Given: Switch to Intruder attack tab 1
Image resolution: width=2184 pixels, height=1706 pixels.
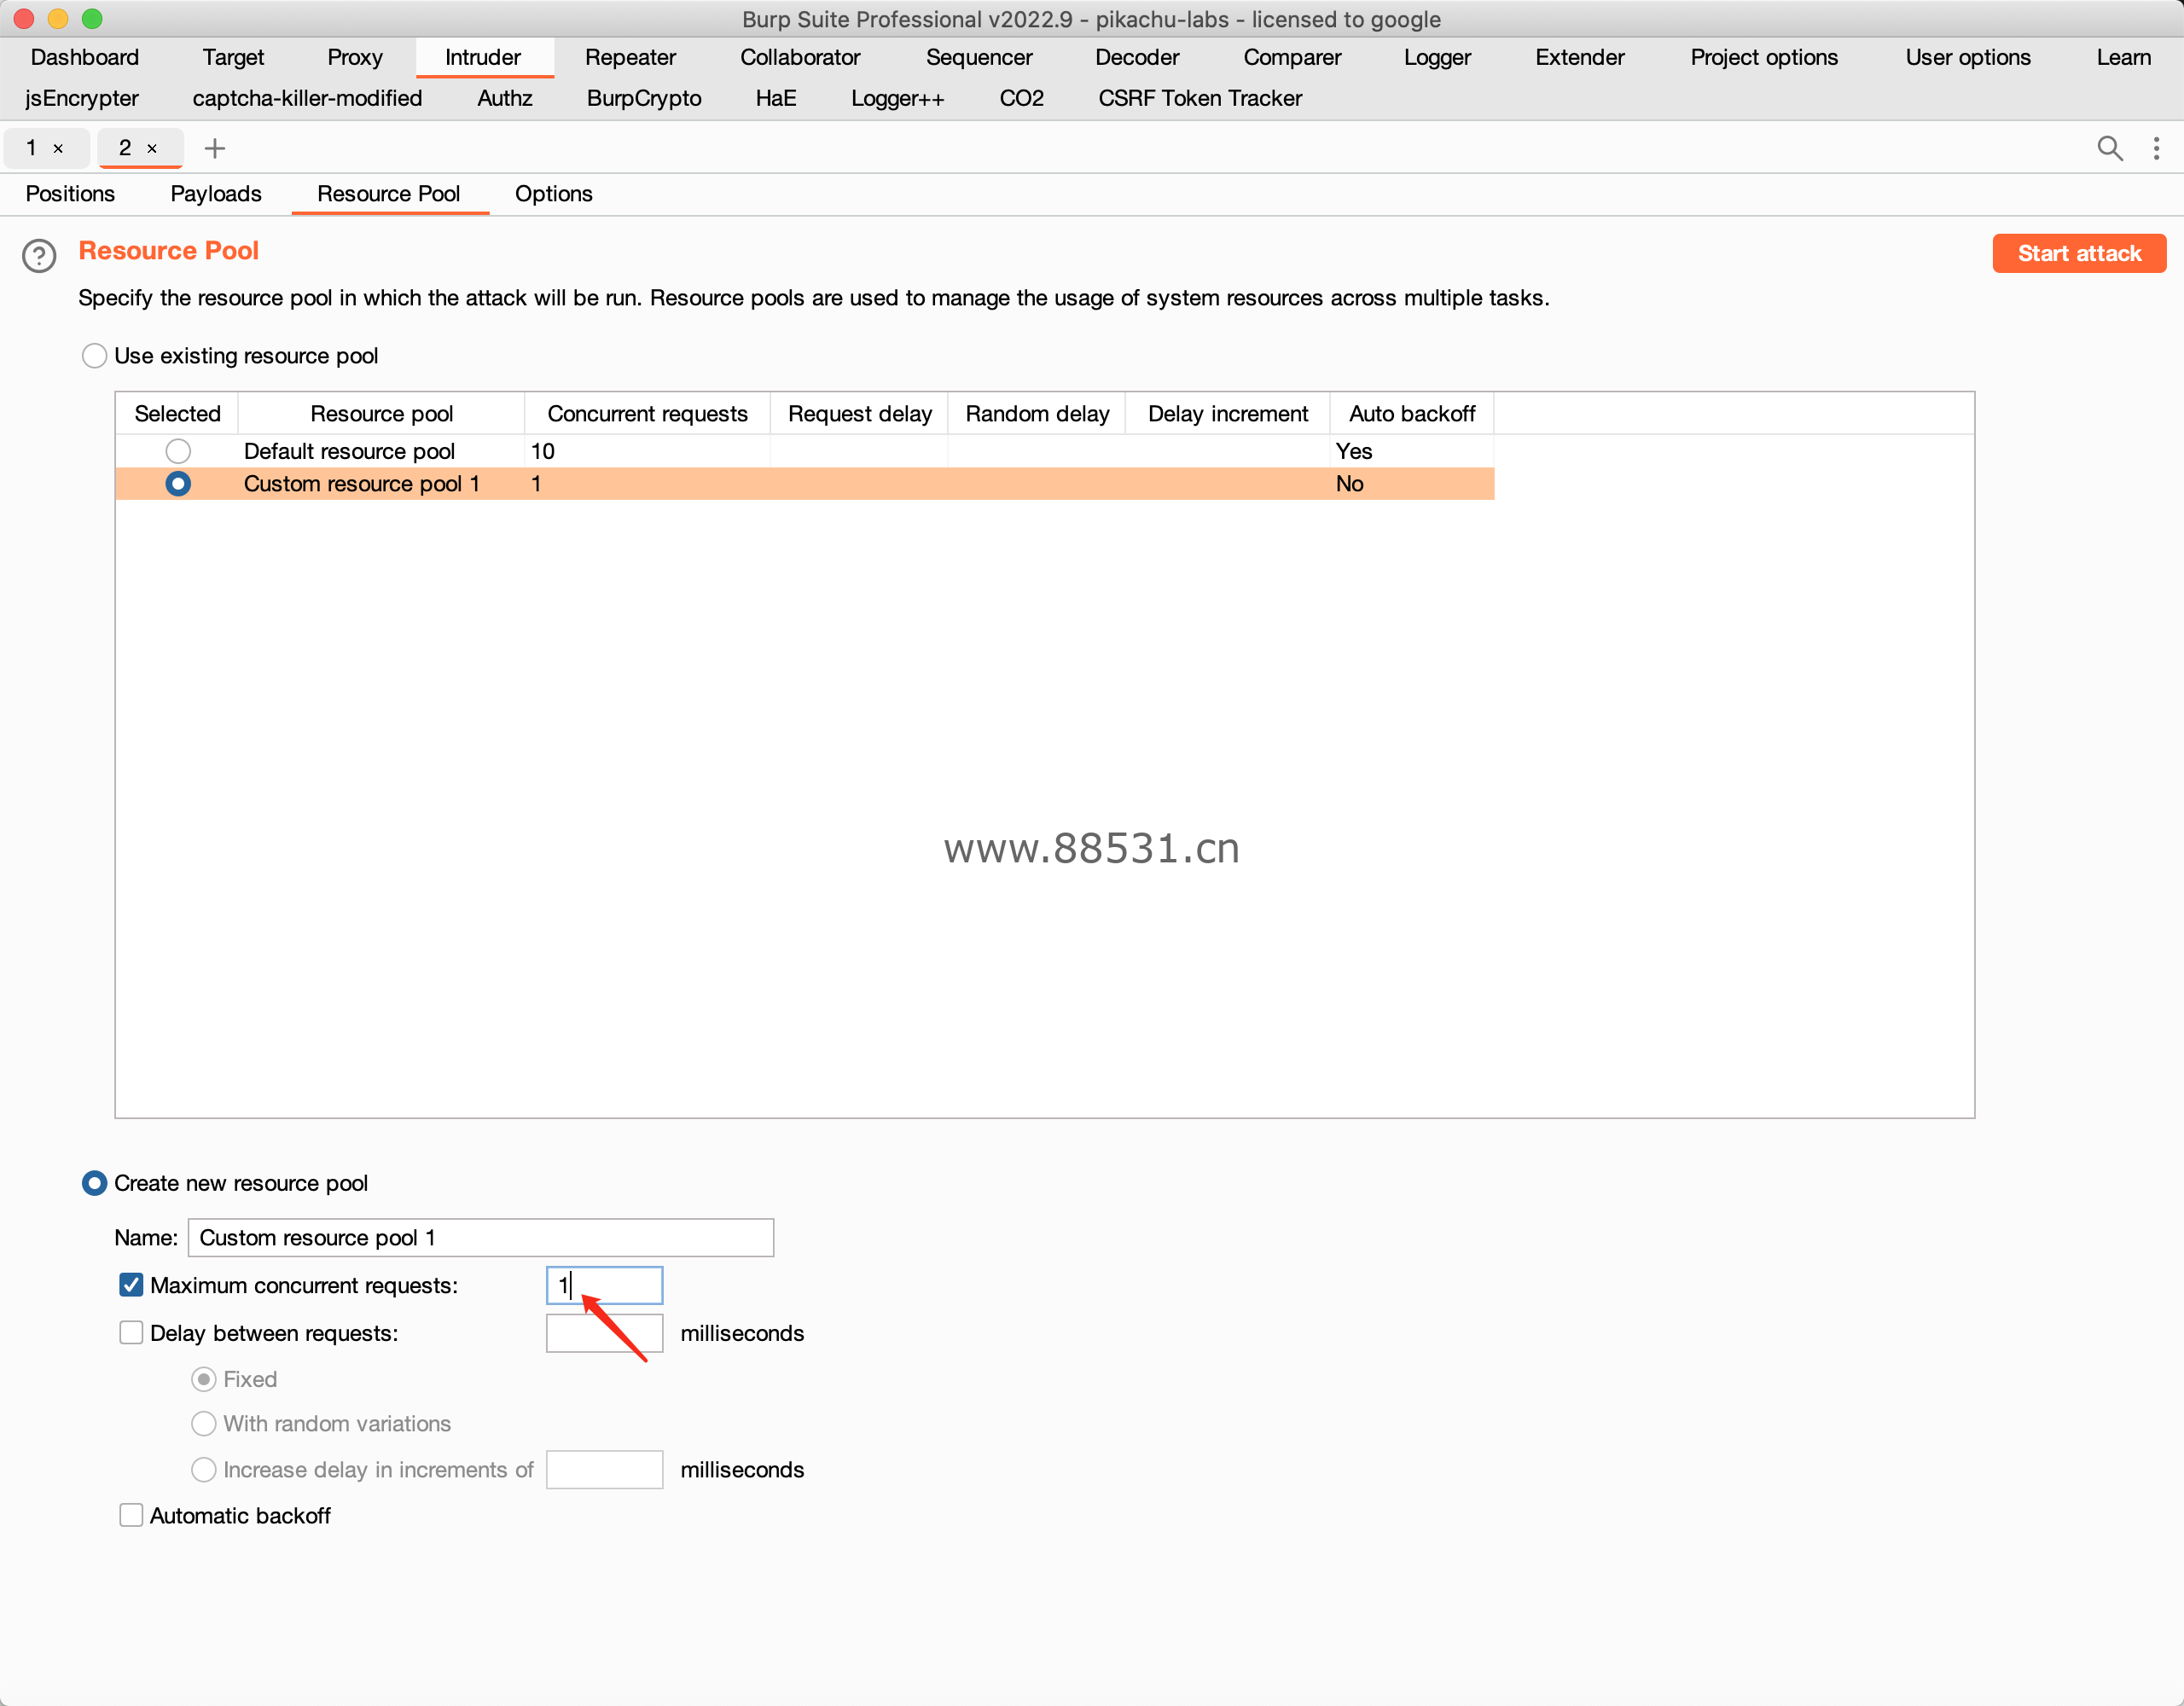Looking at the screenshot, I should coord(32,149).
